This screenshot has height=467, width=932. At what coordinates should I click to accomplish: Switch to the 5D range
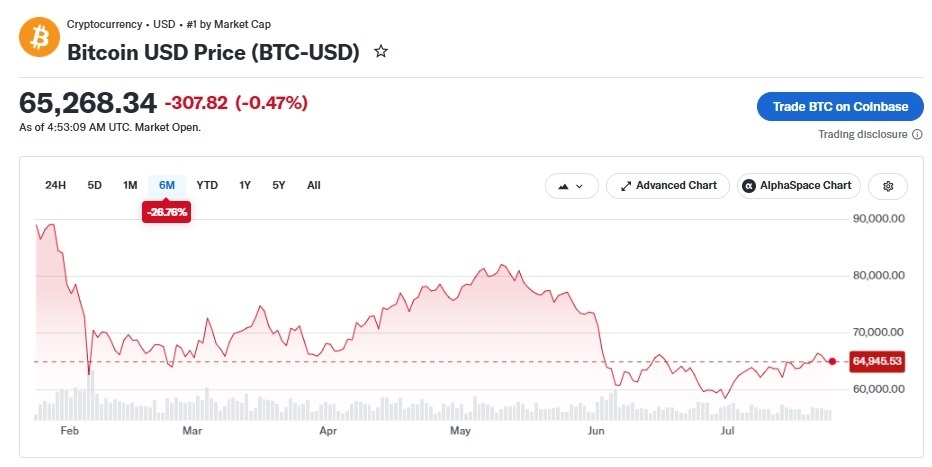(x=95, y=185)
